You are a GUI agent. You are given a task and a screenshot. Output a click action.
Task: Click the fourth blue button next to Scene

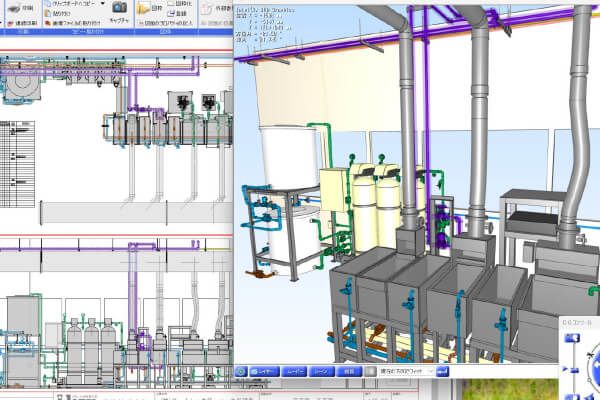[349, 371]
